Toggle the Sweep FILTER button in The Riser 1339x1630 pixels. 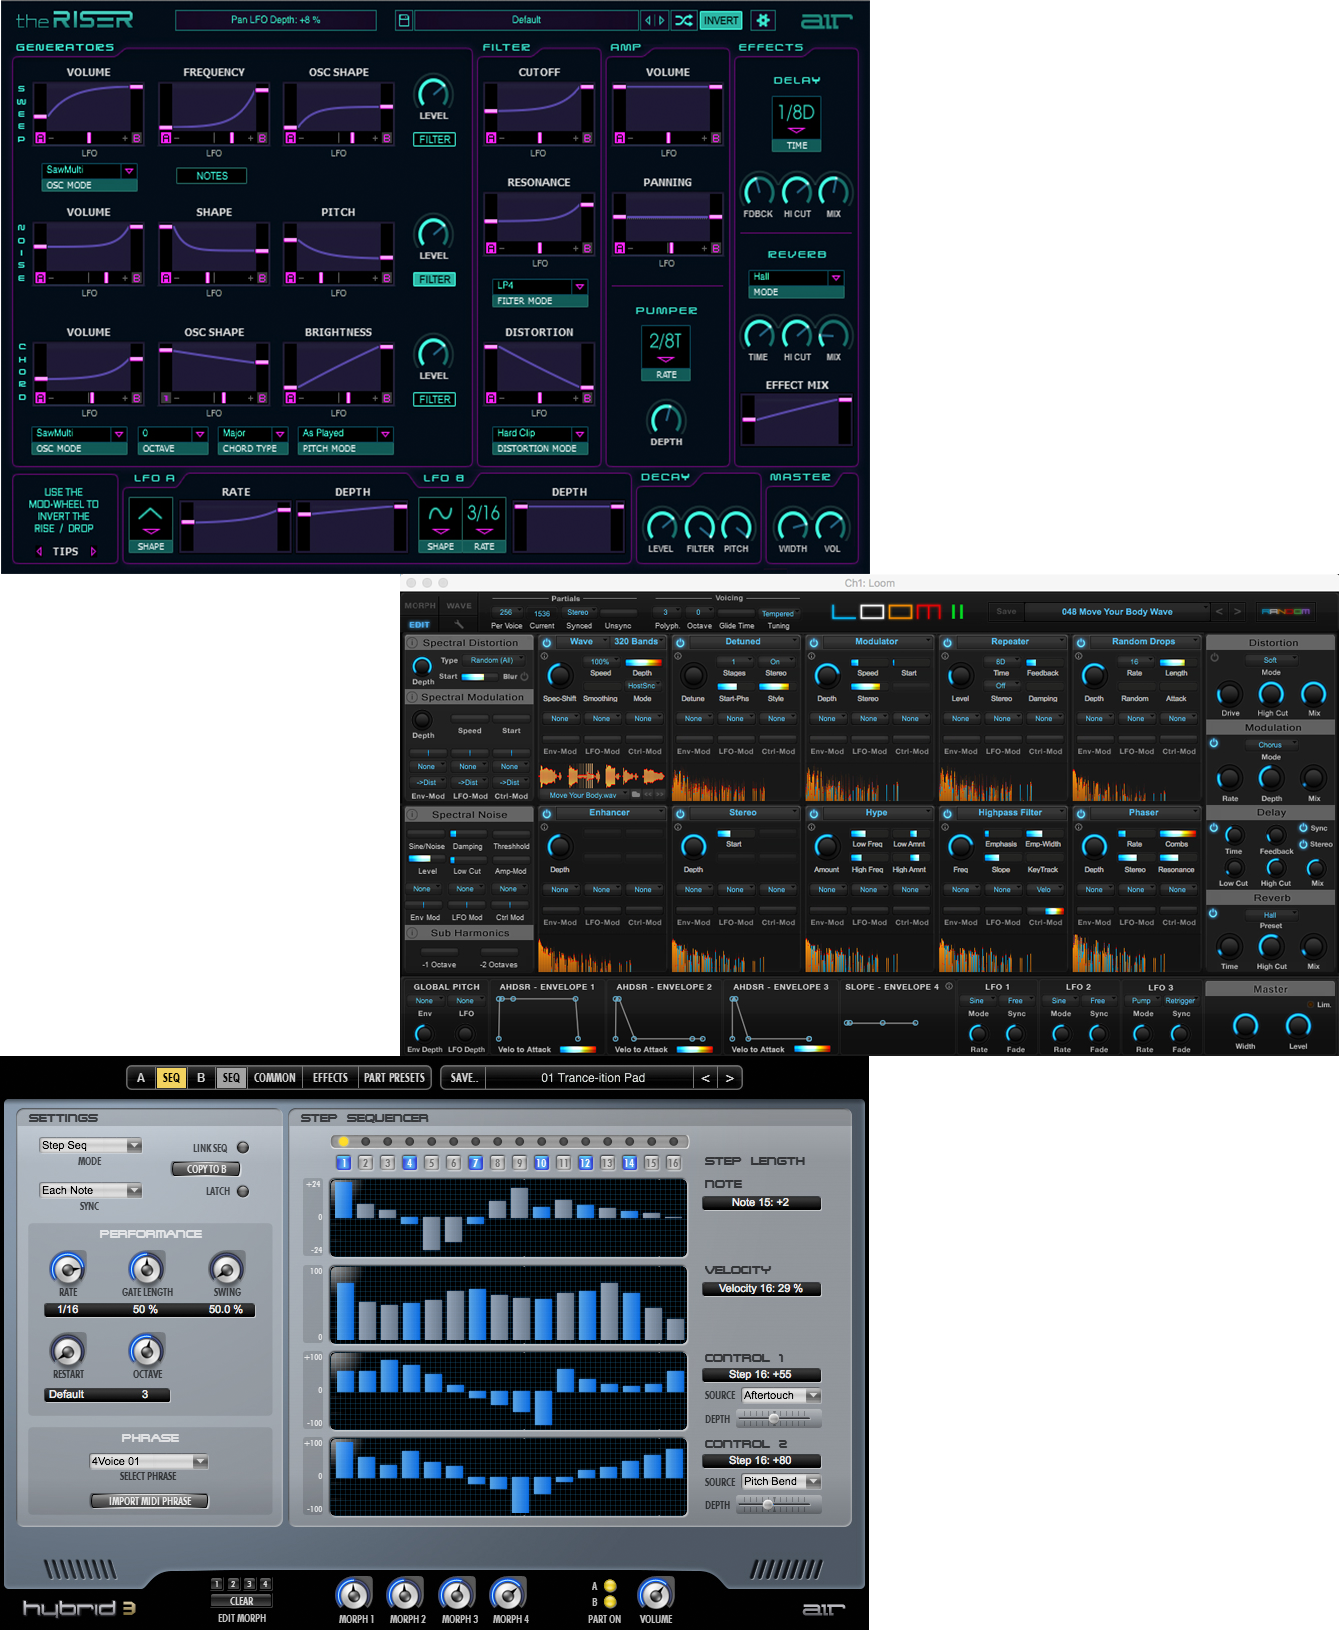[434, 140]
